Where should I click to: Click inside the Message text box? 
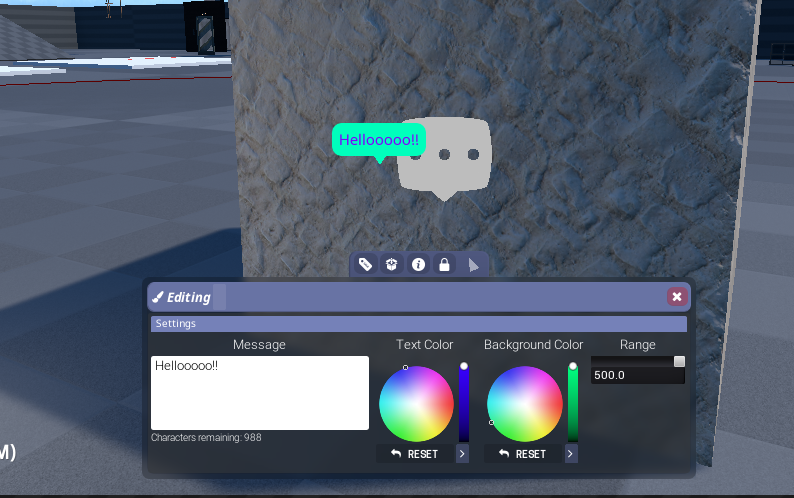260,393
